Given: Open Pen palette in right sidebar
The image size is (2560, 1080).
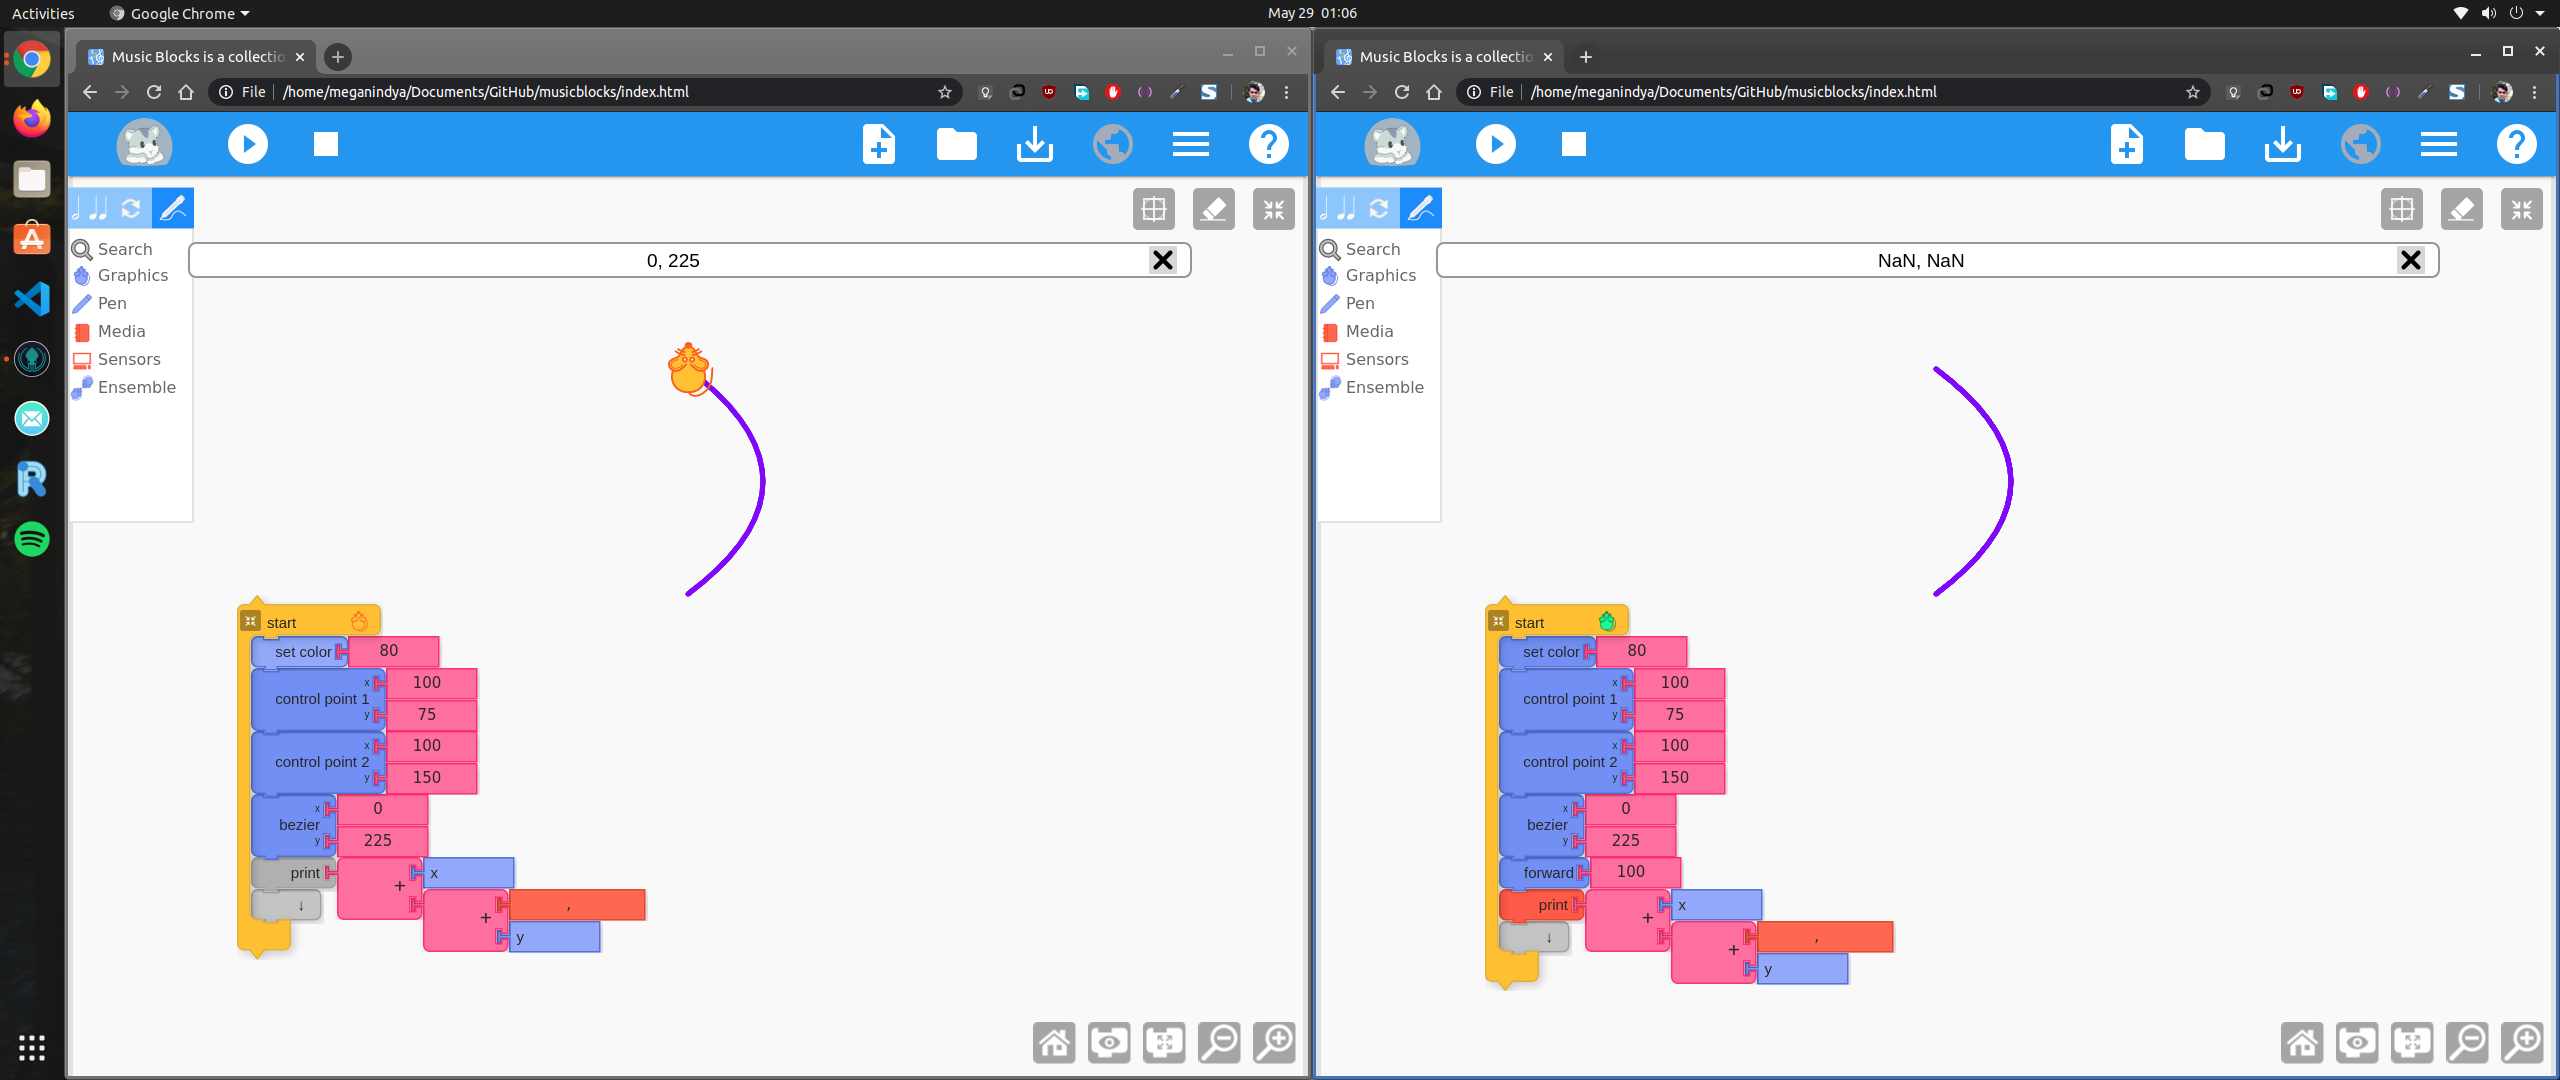Looking at the screenshot, I should point(1359,303).
